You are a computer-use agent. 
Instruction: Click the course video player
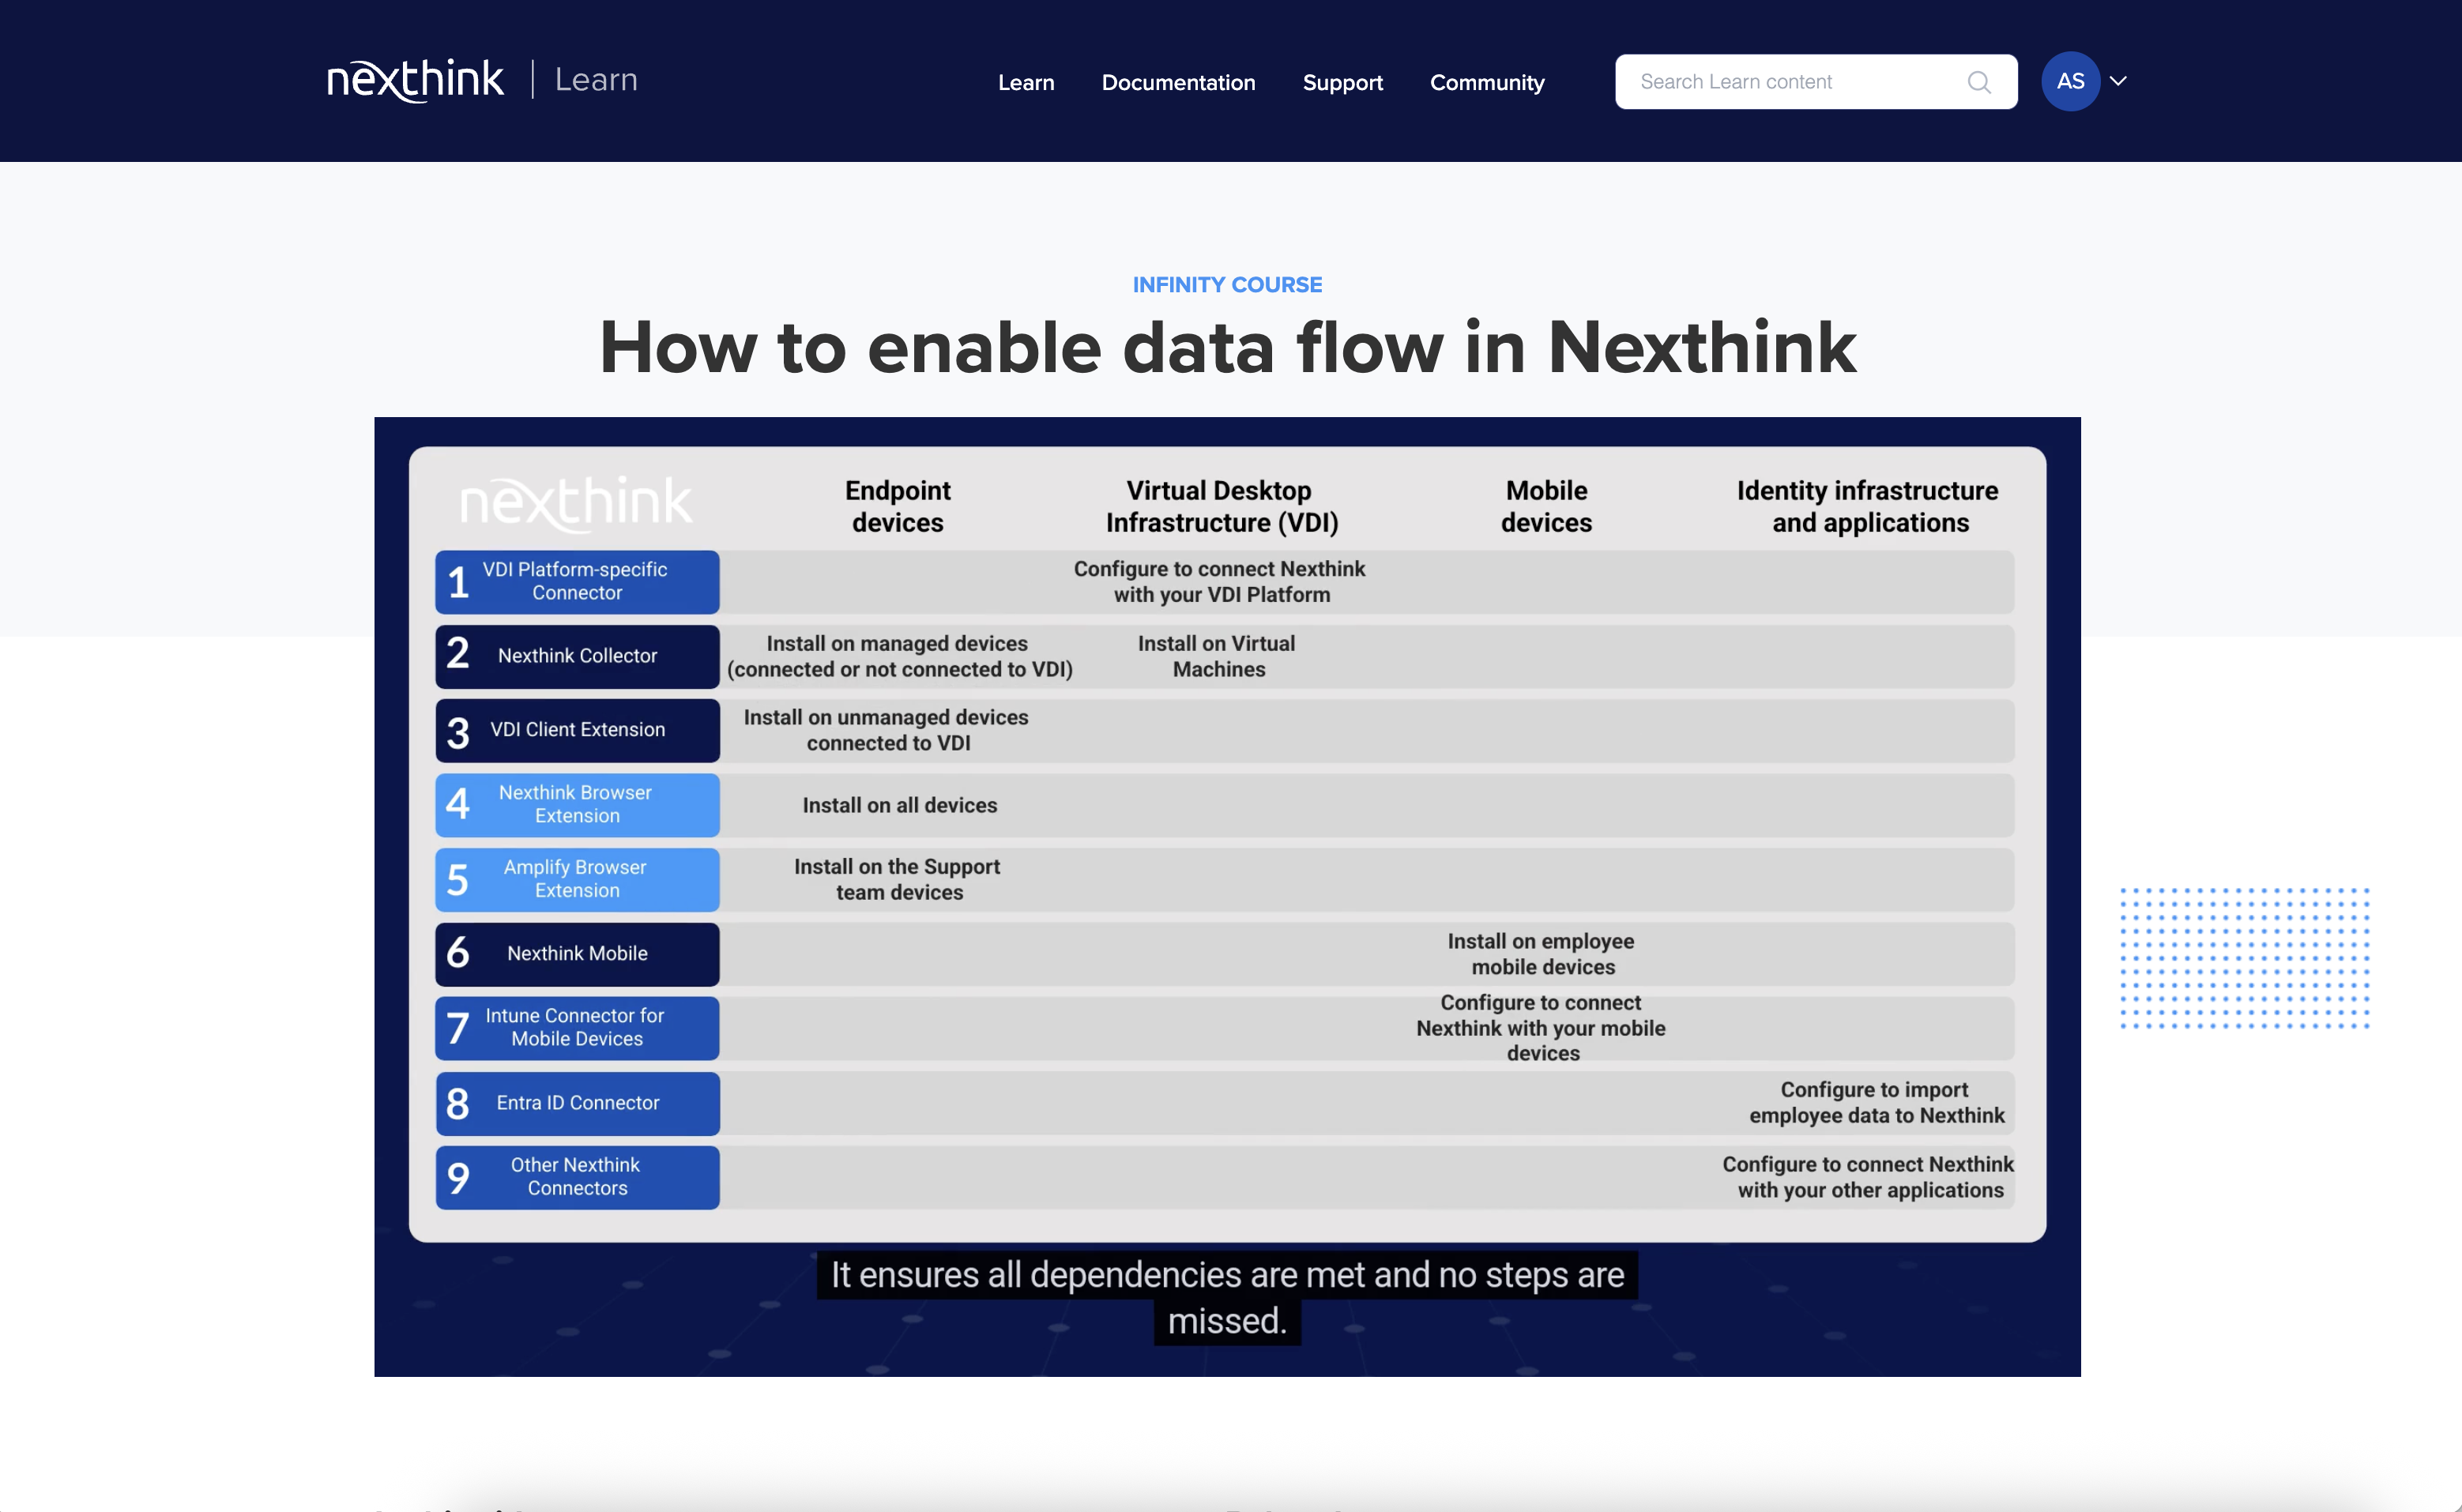click(x=1226, y=896)
